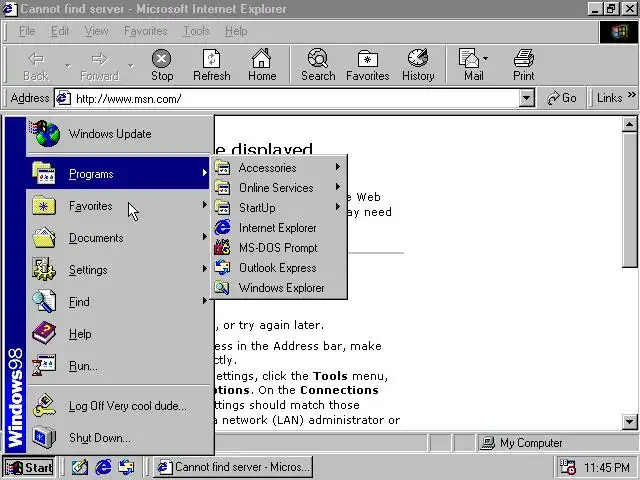Open the History pane
Image resolution: width=640 pixels, height=480 pixels.
418,66
